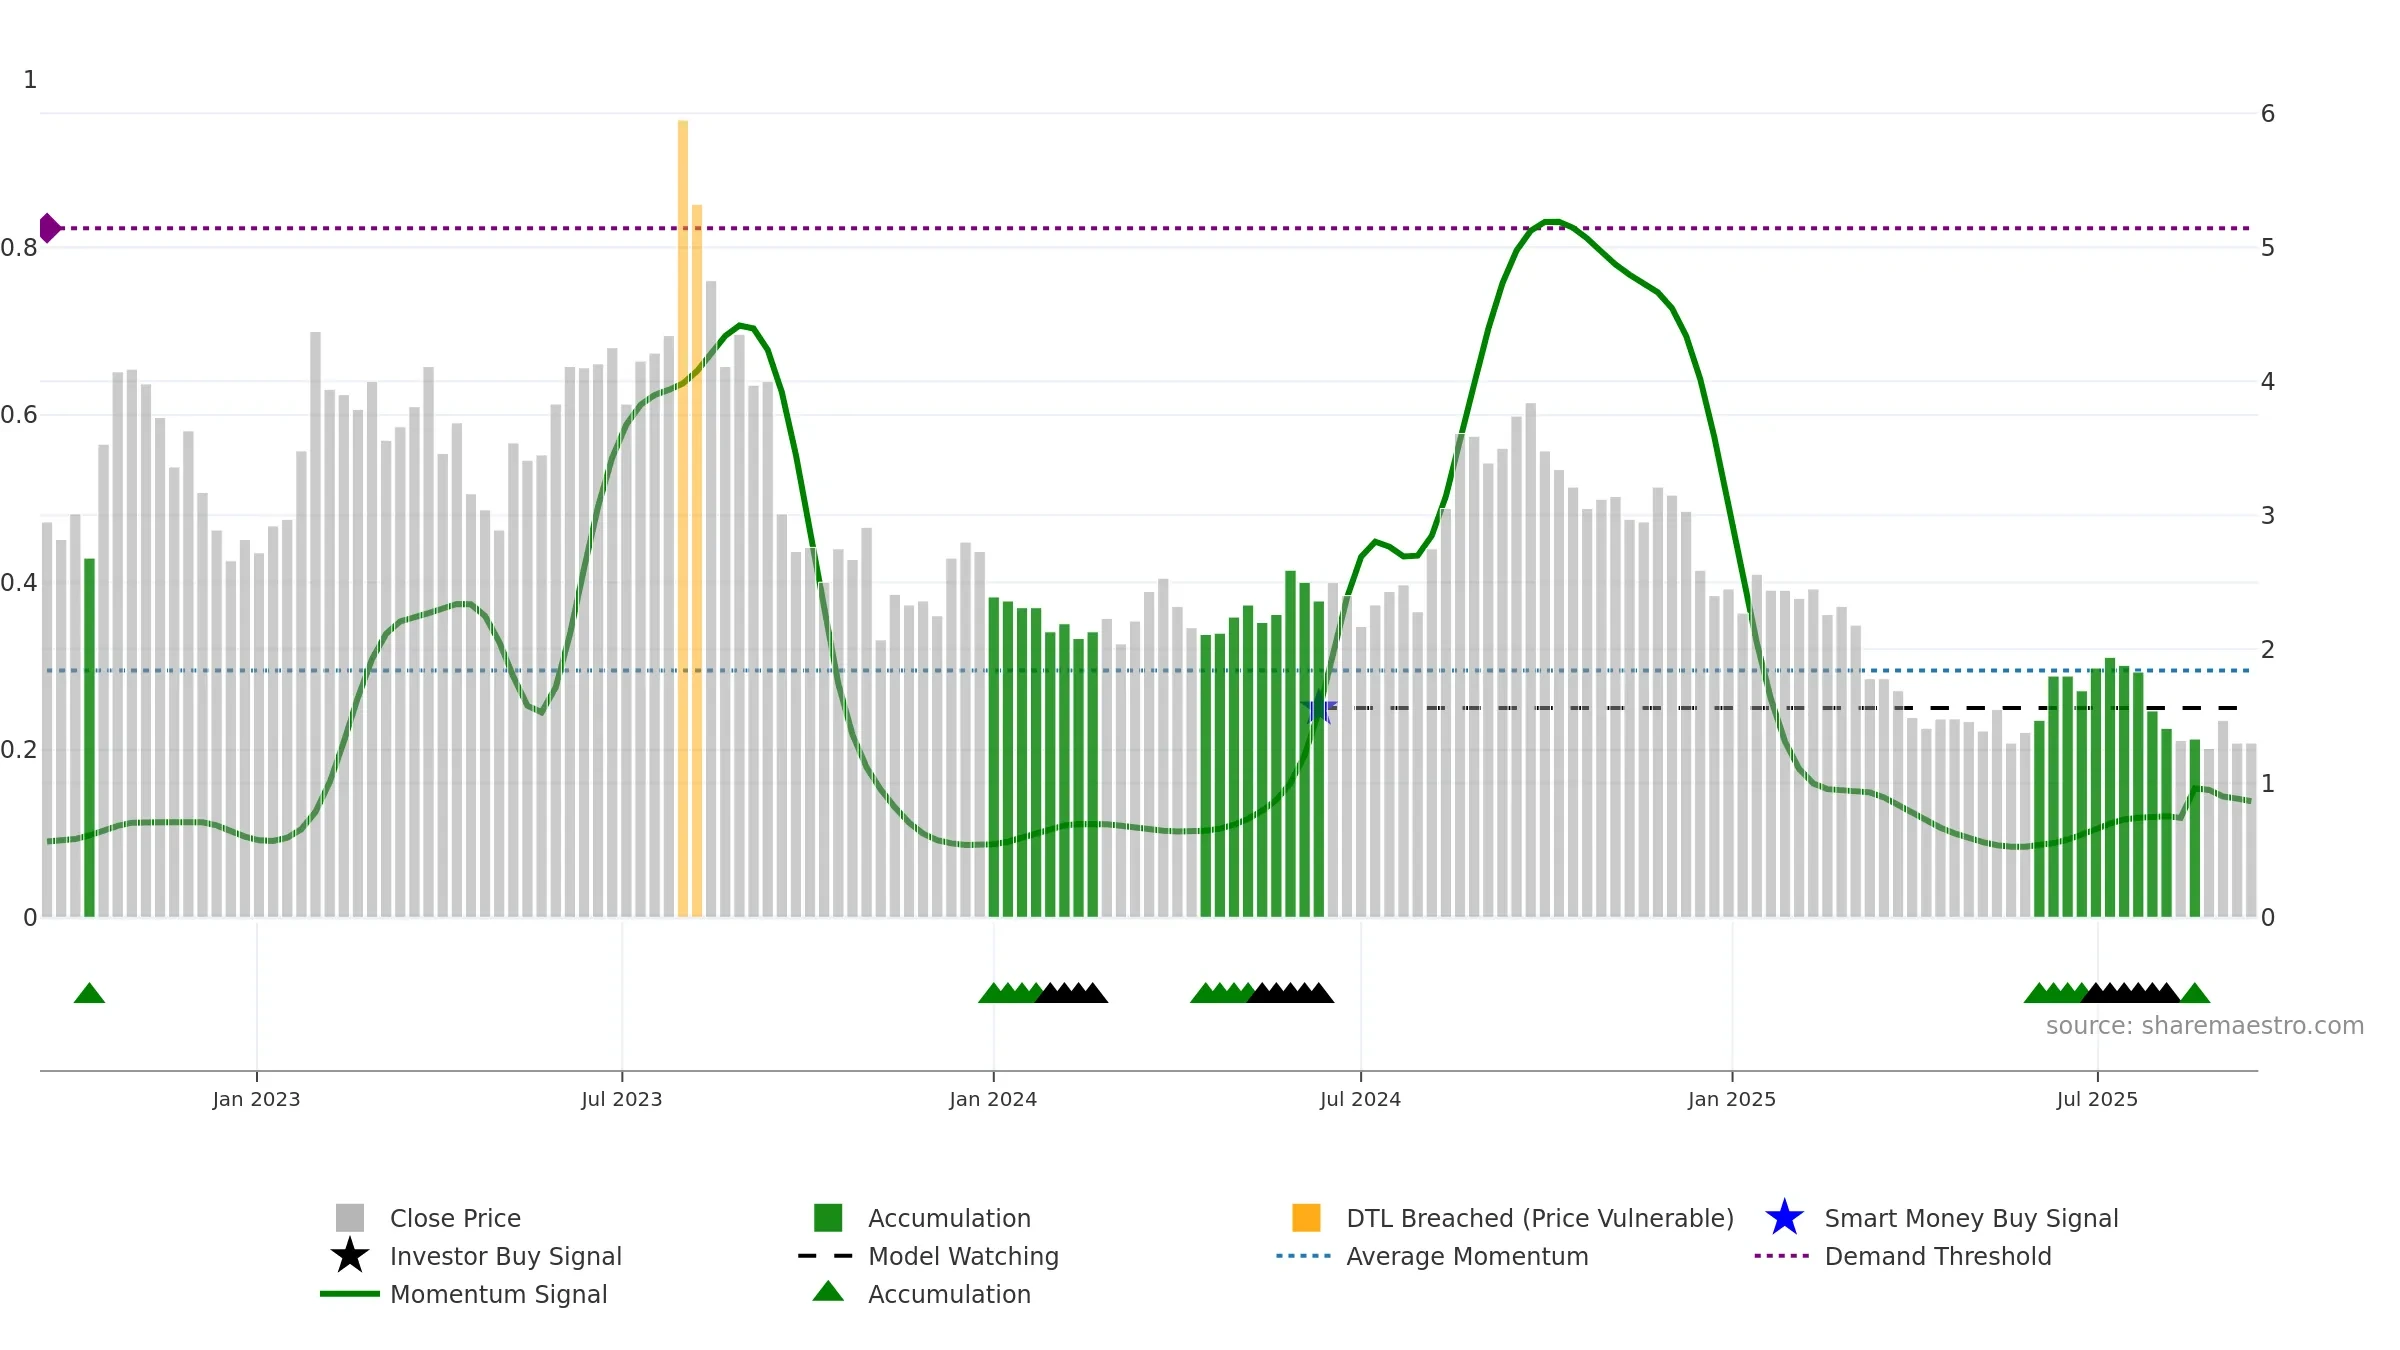Image resolution: width=2400 pixels, height=1350 pixels.
Task: Click the purple diamond Demand Threshold marker on chart
Action: click(x=48, y=228)
